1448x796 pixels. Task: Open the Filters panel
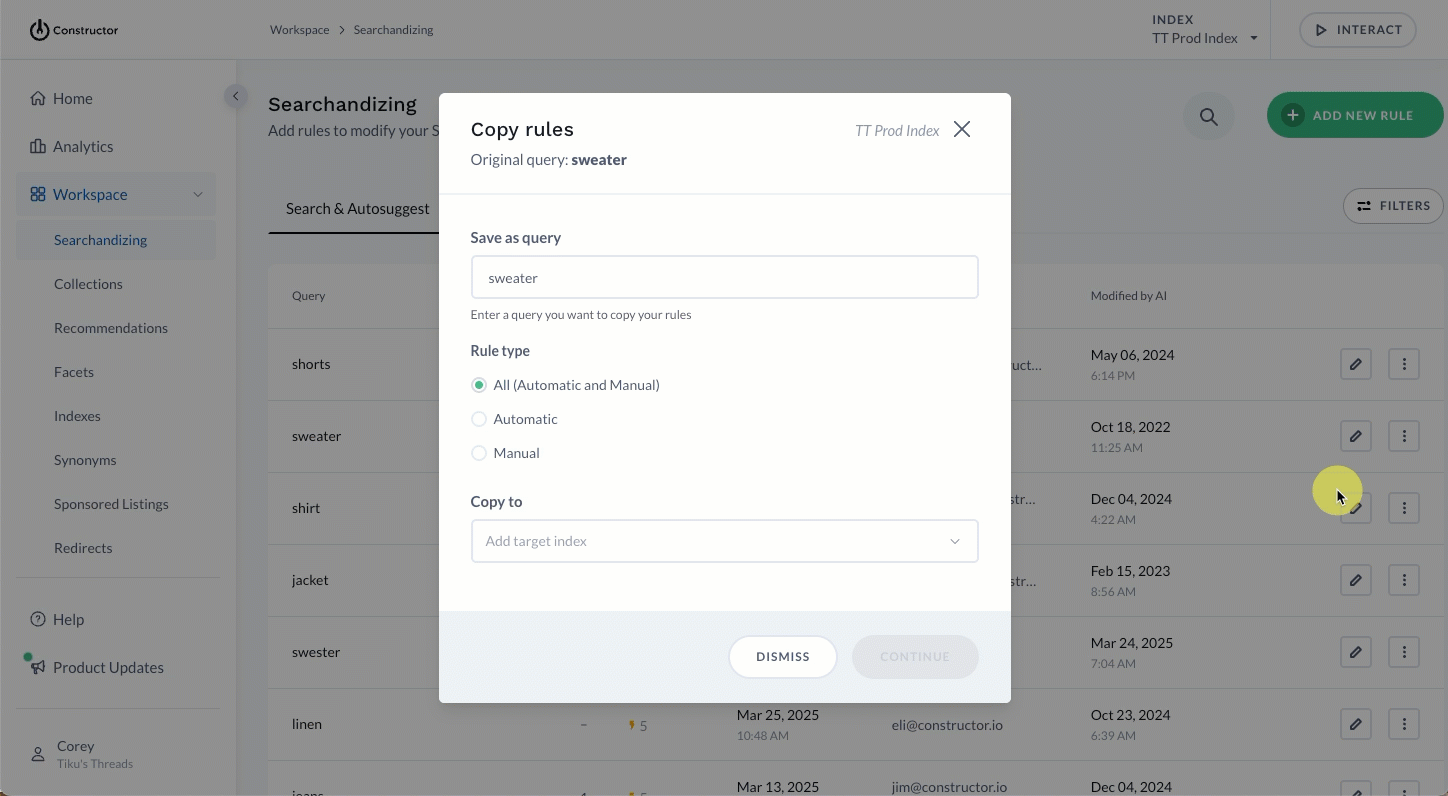1393,206
